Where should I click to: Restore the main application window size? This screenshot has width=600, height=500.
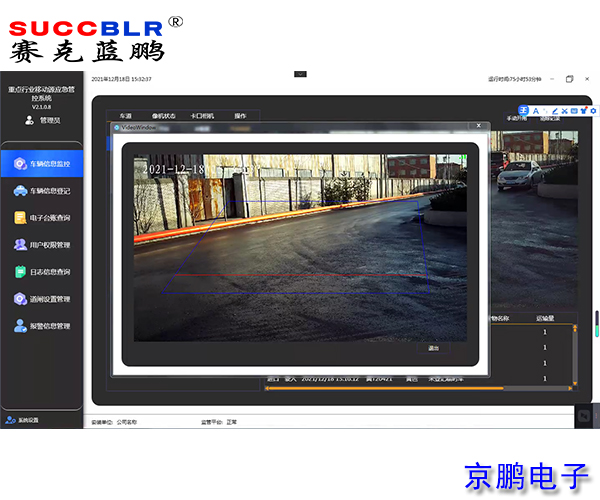point(569,79)
